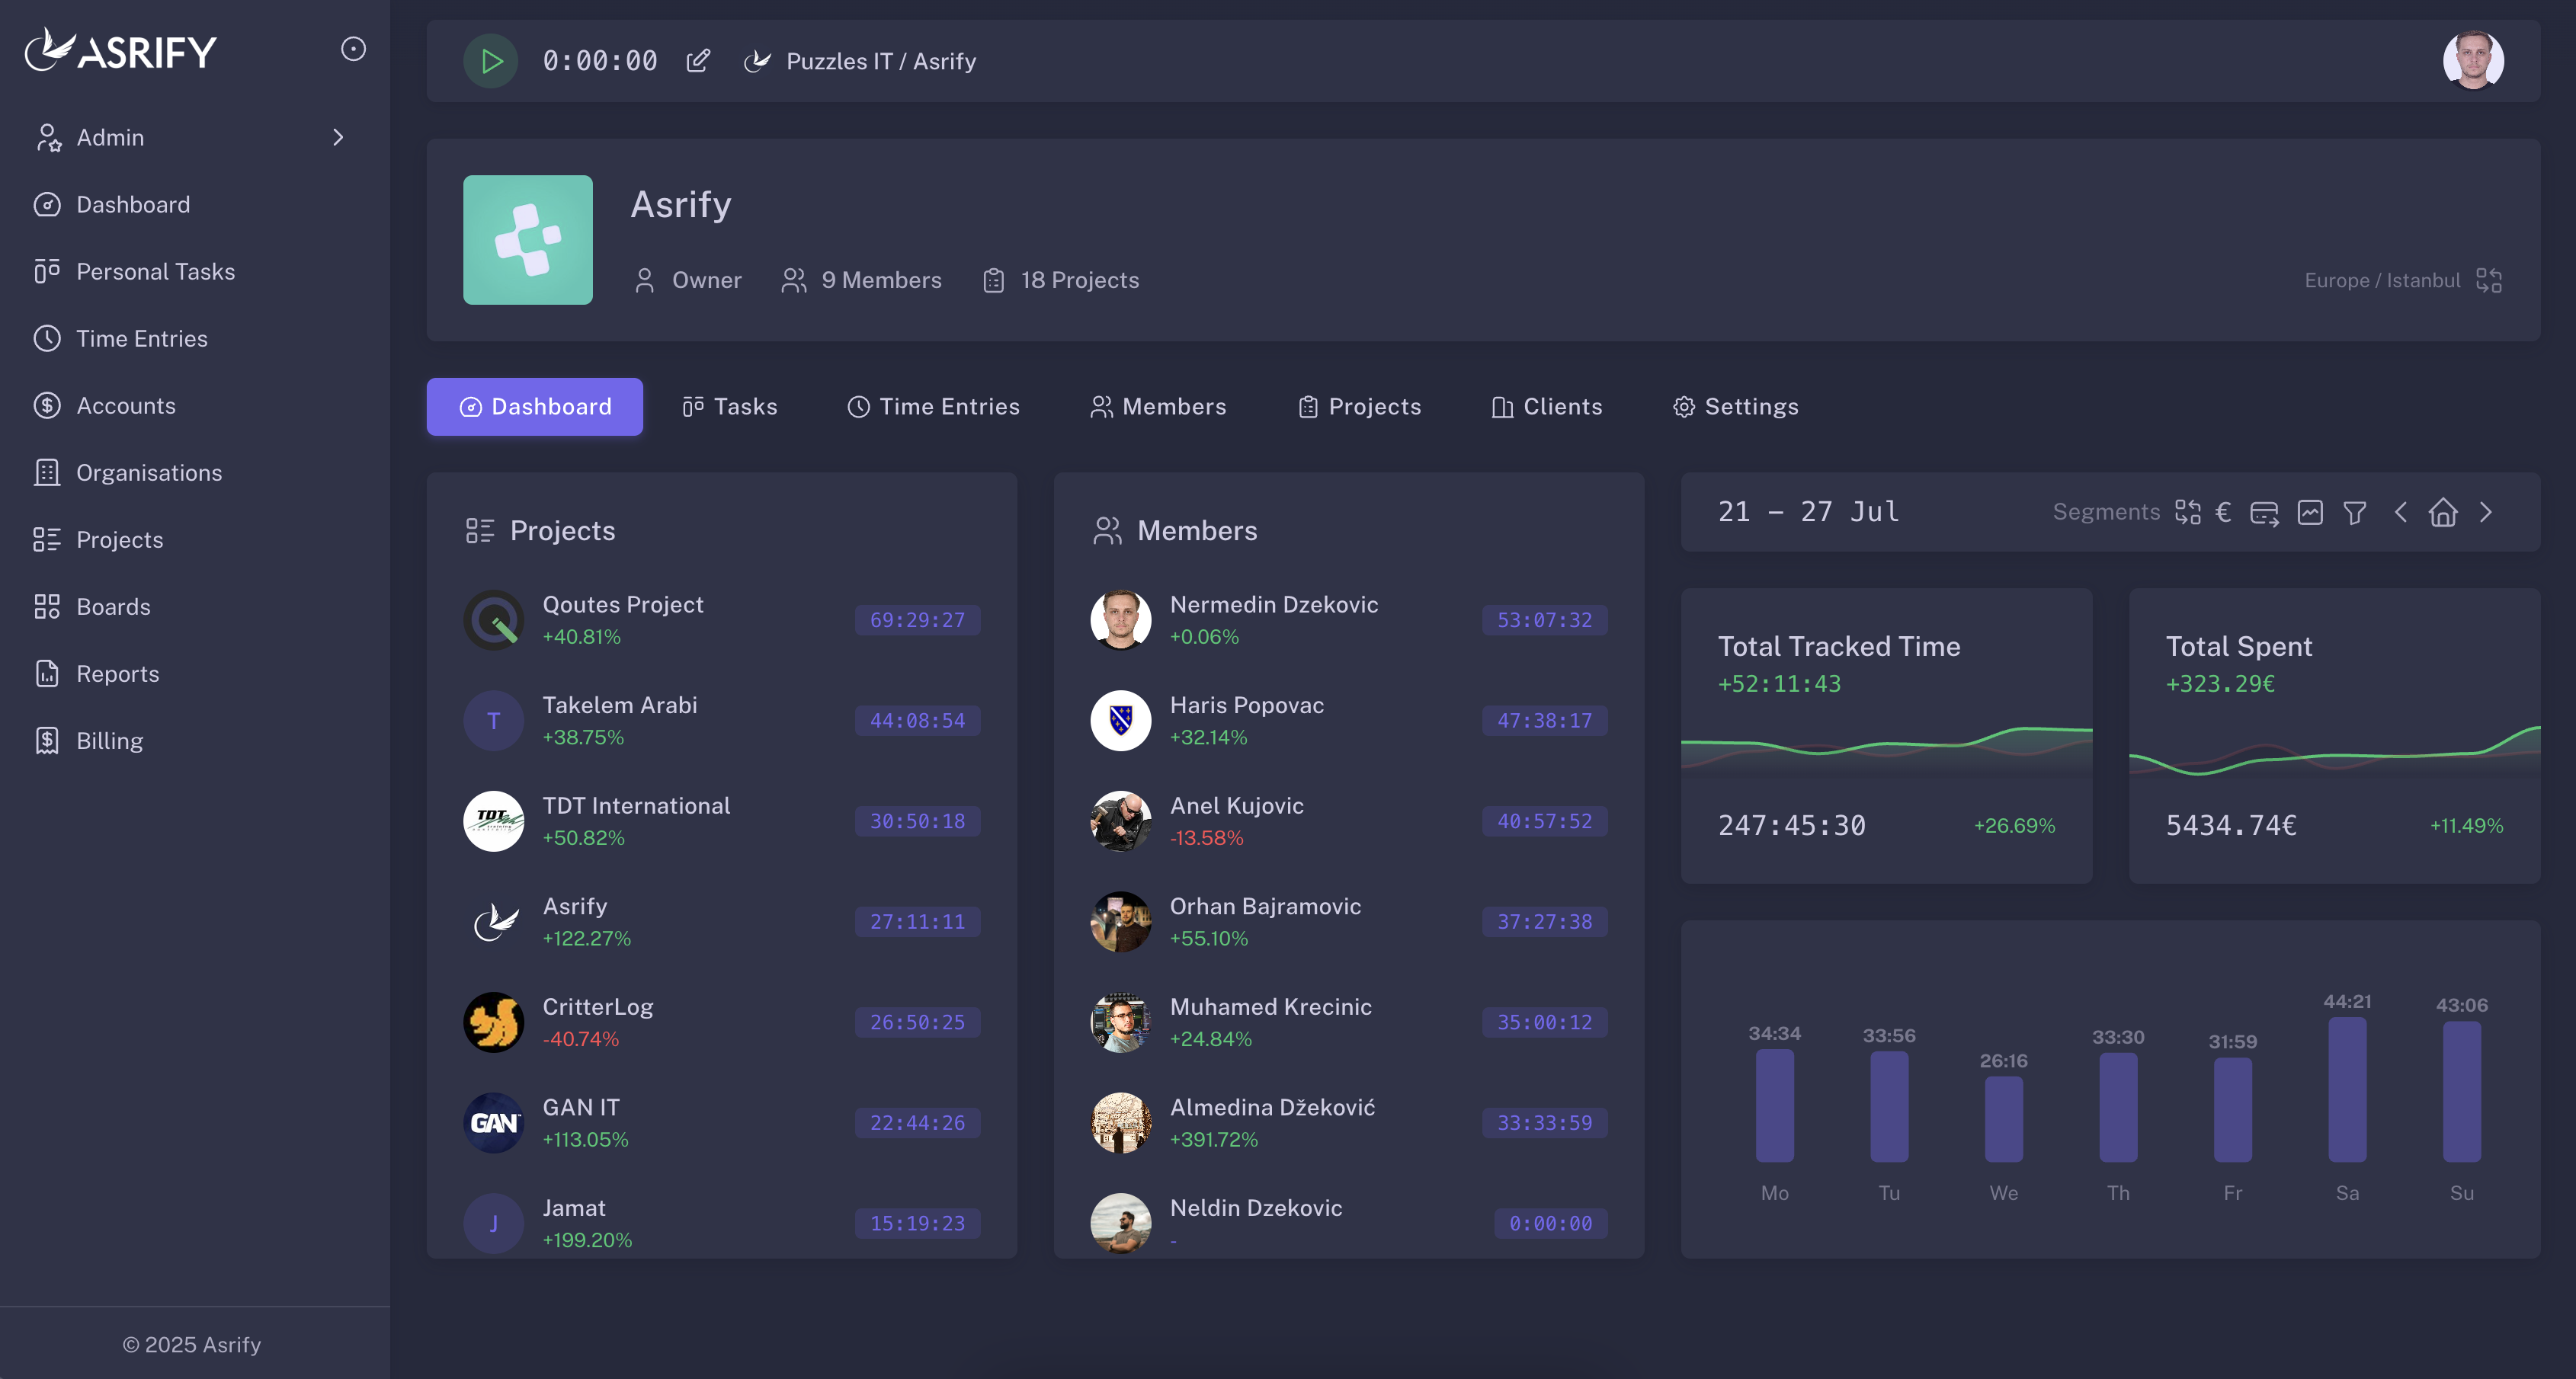The image size is (2576, 1379).
Task: Select the Dashboard tab
Action: pos(535,406)
